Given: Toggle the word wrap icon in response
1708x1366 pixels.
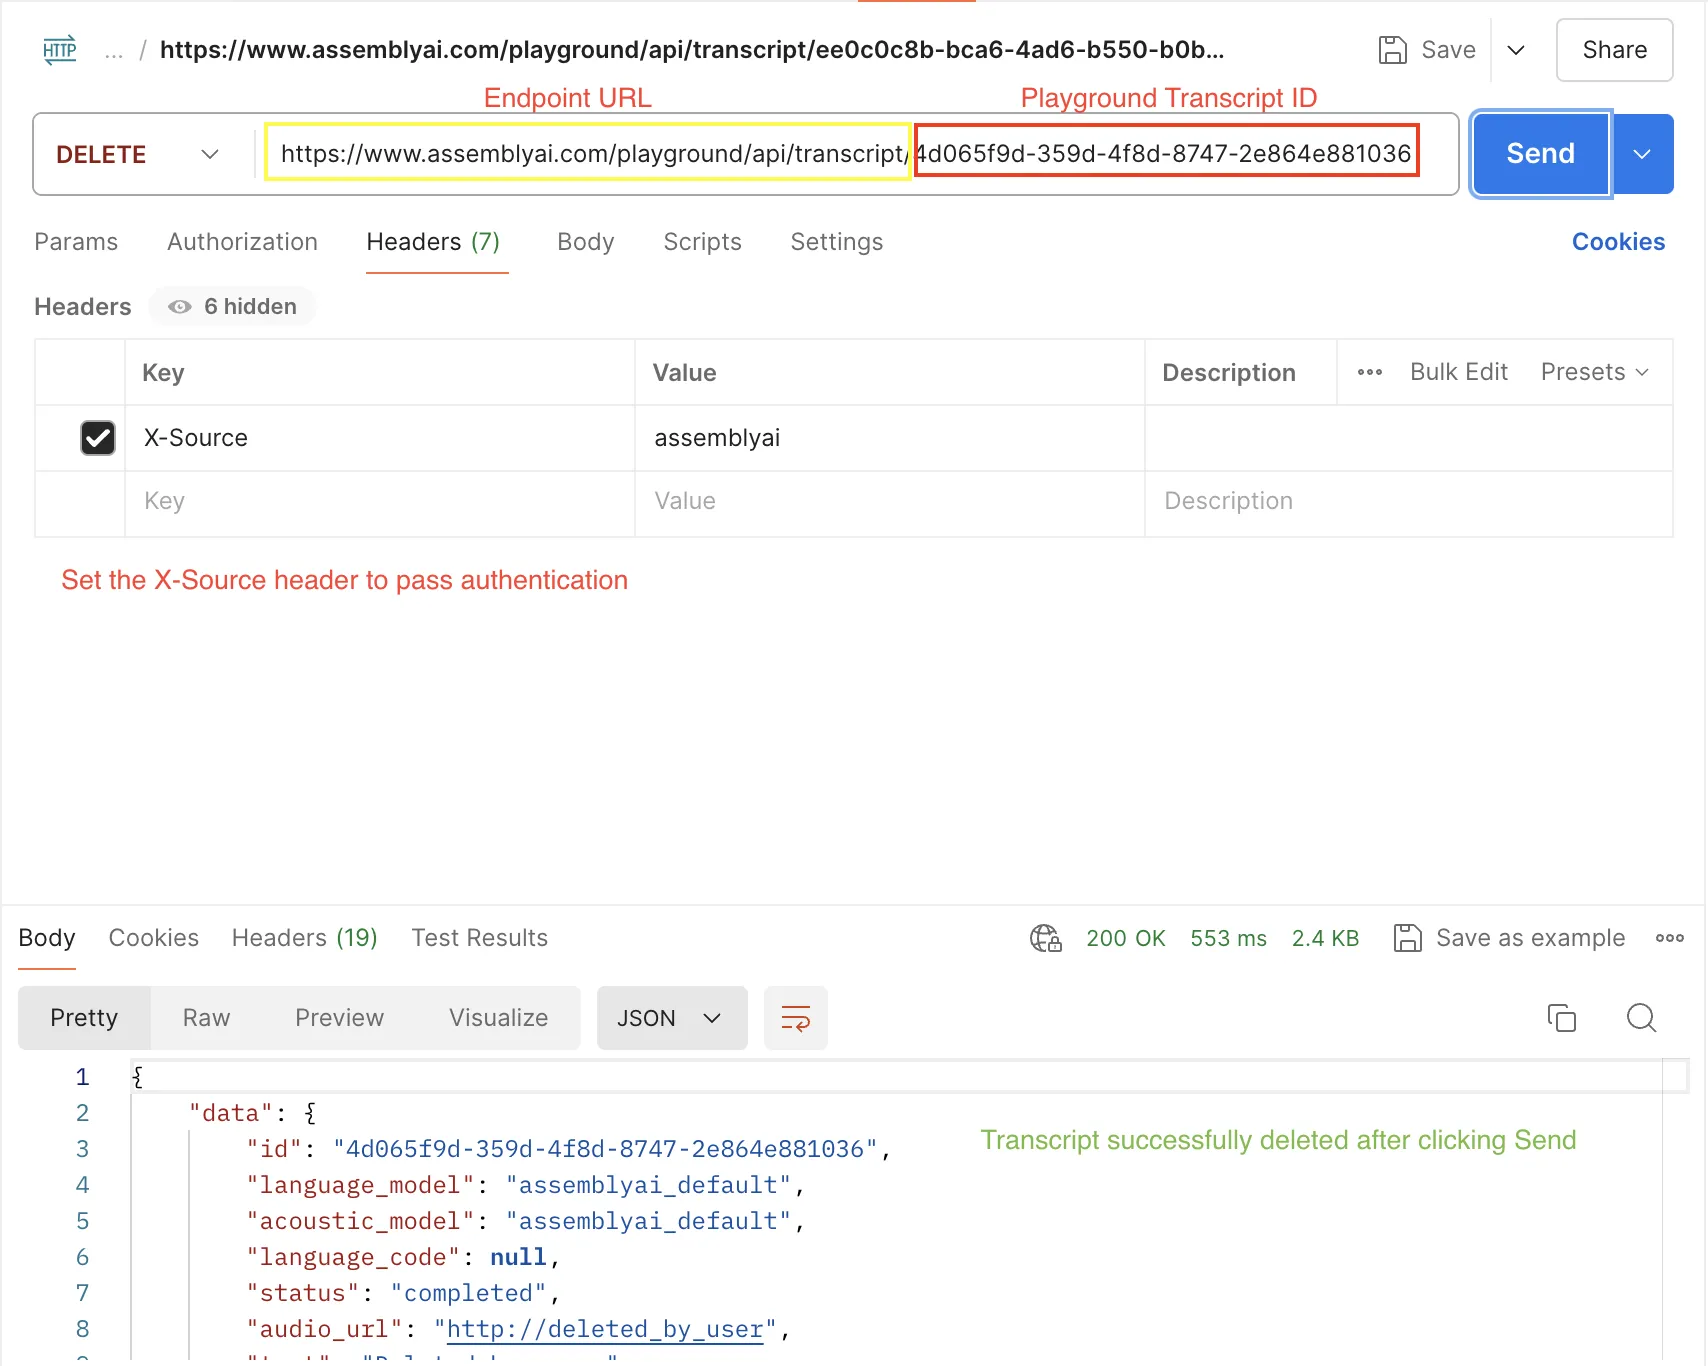Looking at the screenshot, I should pos(795,1018).
